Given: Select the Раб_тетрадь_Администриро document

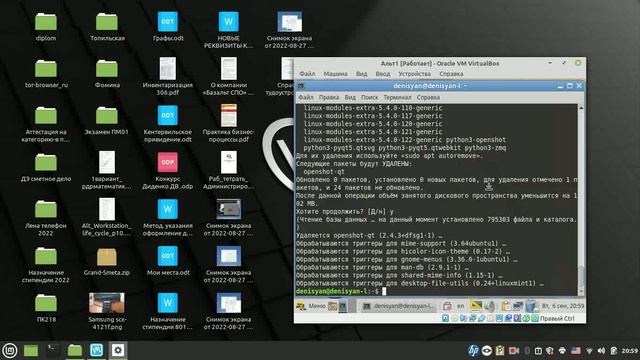Looking at the screenshot, I should click(x=229, y=162).
